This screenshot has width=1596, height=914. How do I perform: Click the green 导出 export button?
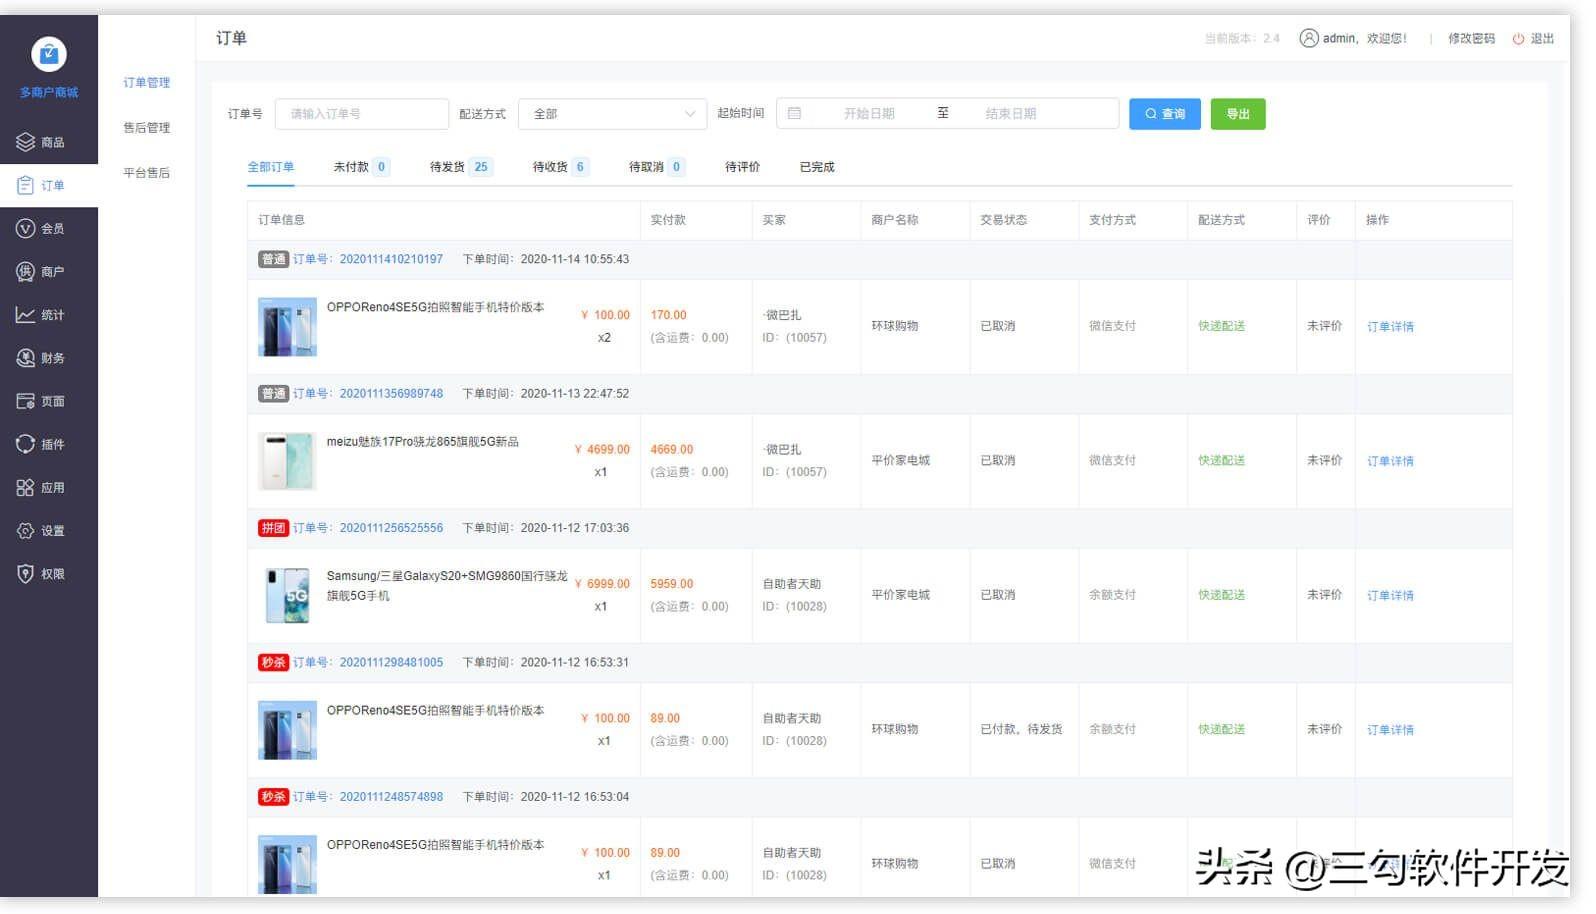(1238, 114)
